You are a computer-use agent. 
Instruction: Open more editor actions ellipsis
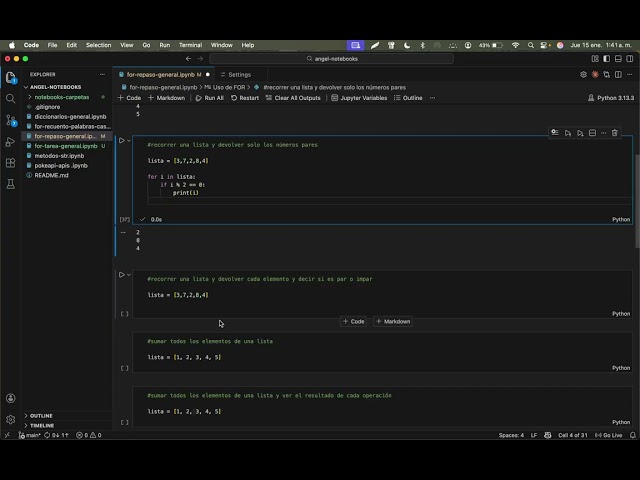pyautogui.click(x=630, y=74)
